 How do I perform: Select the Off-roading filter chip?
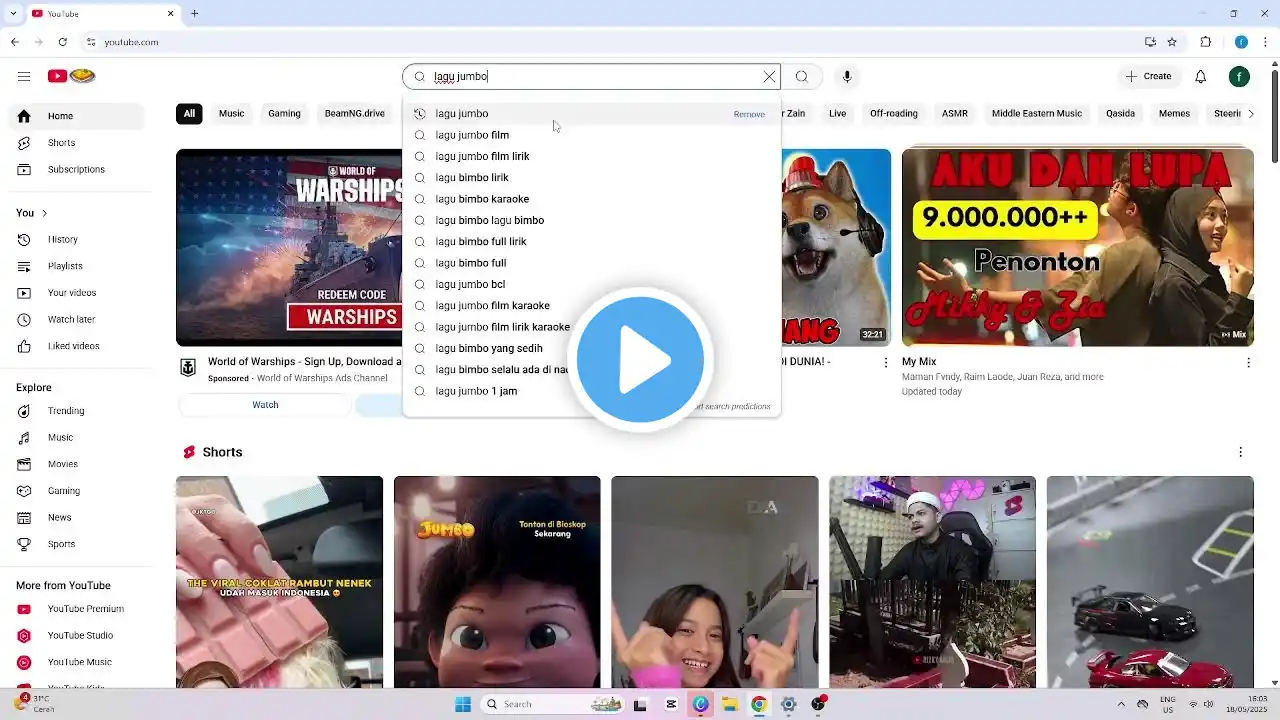coord(894,114)
